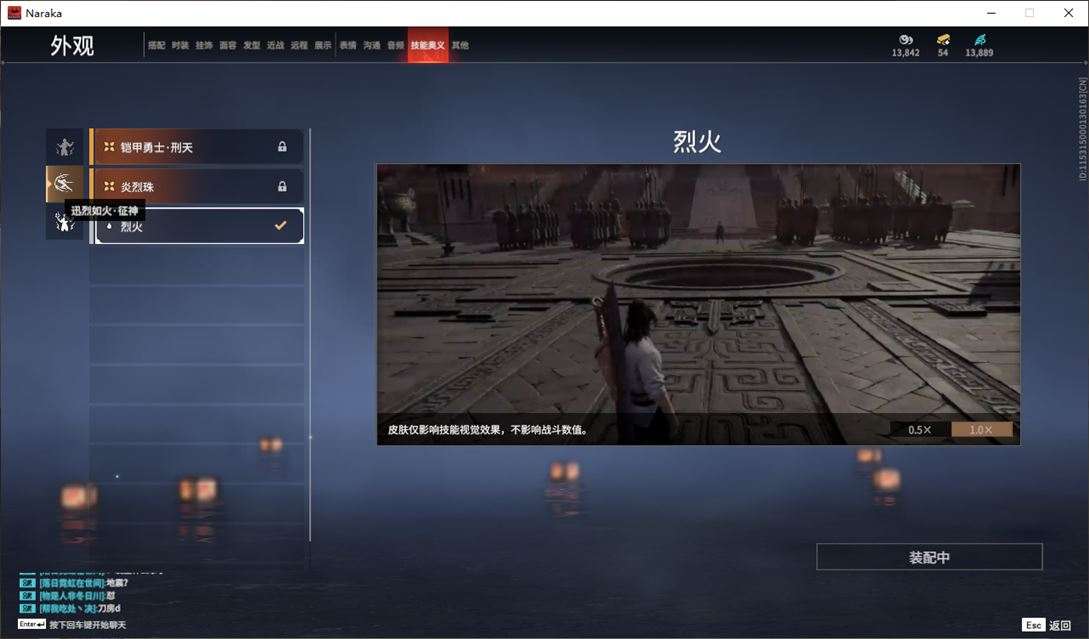Open the 炎烈珠 locked skin entry
Viewport: 1089px width, 639px height.
coord(199,186)
